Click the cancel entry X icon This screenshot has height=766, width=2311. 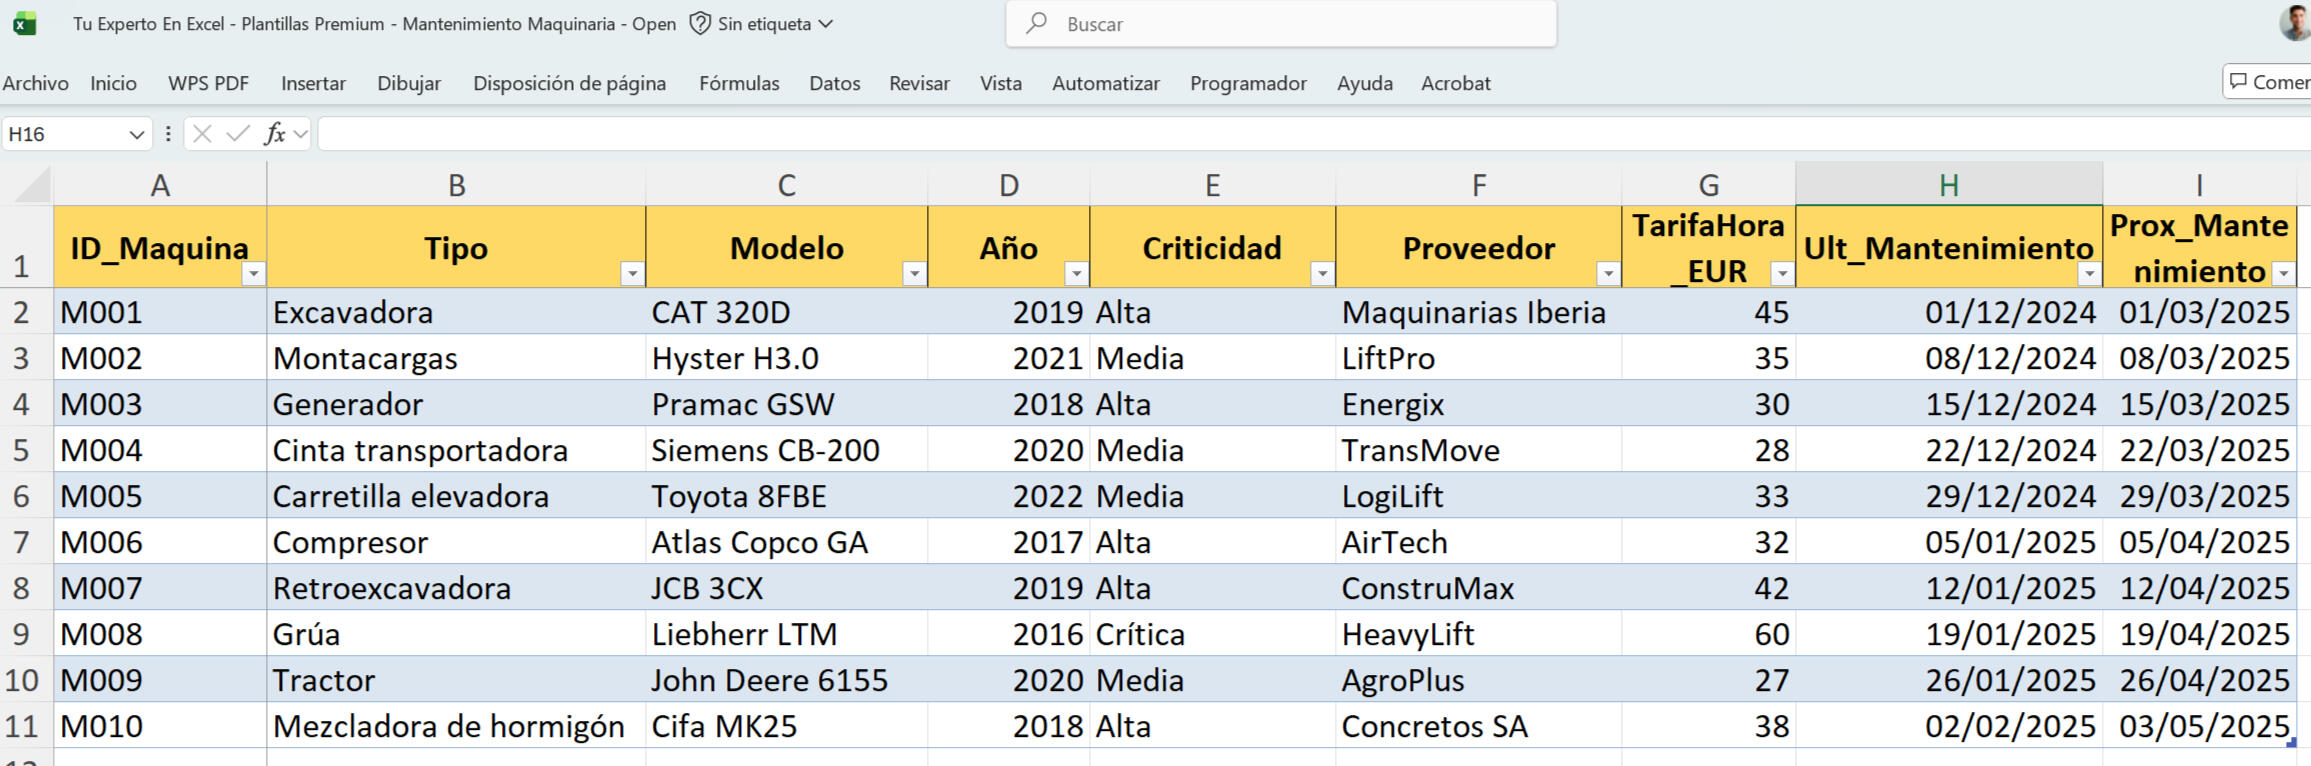point(202,134)
